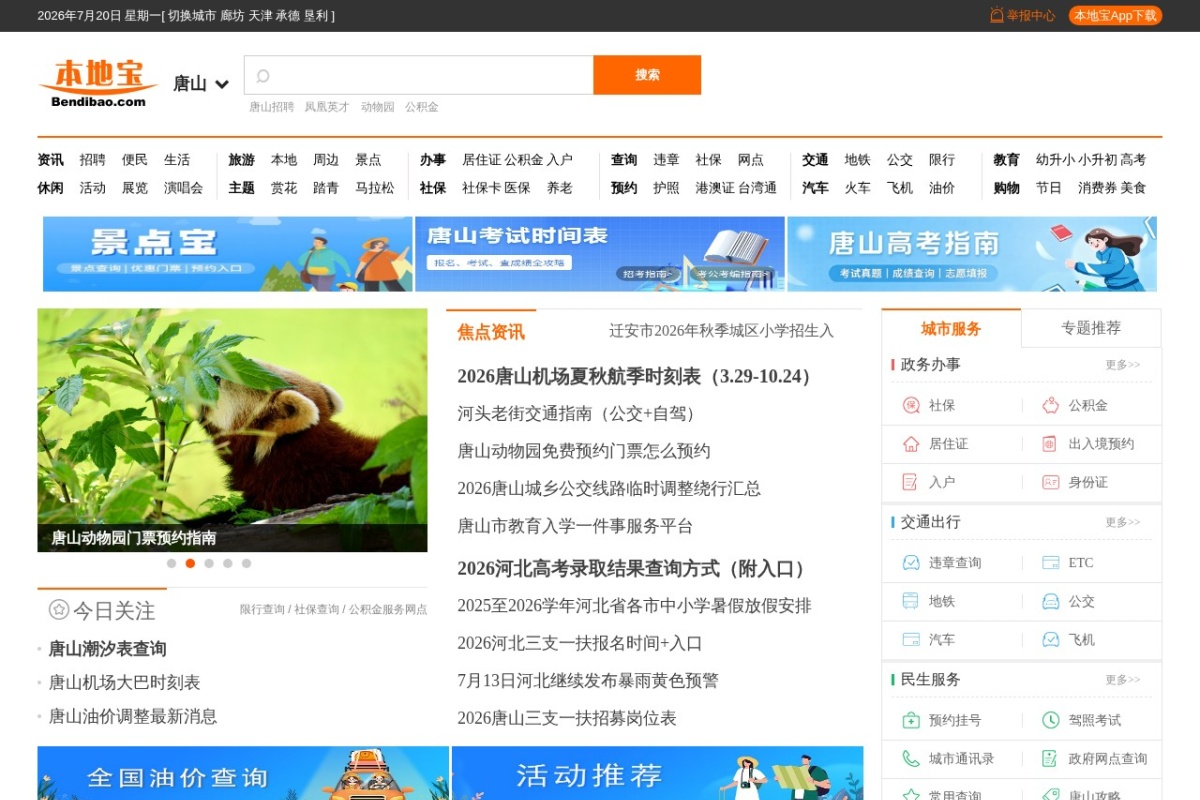The height and width of the screenshot is (800, 1200).
Task: Switch city to 天津
Action: tap(260, 15)
